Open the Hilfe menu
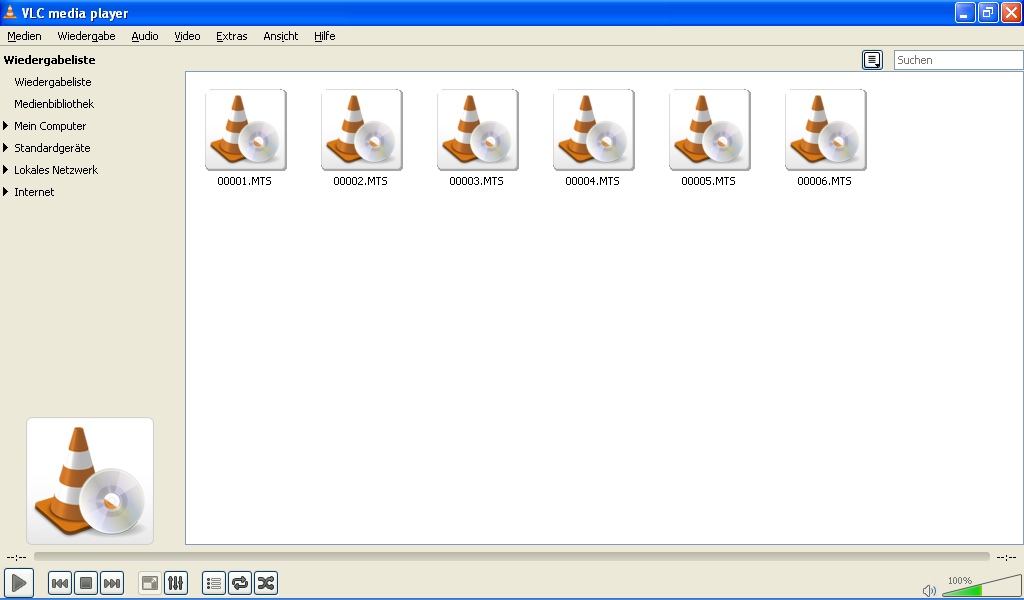The width and height of the screenshot is (1024, 600). tap(325, 37)
